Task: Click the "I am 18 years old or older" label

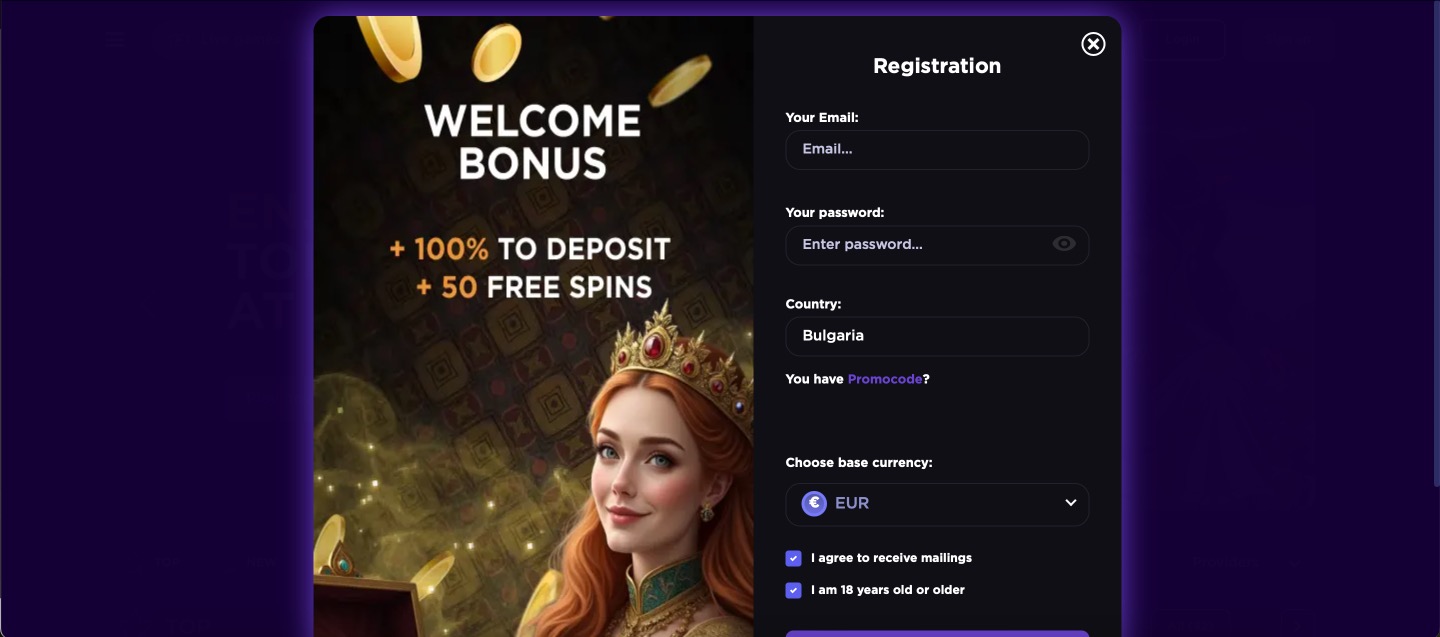Action: pyautogui.click(x=888, y=590)
